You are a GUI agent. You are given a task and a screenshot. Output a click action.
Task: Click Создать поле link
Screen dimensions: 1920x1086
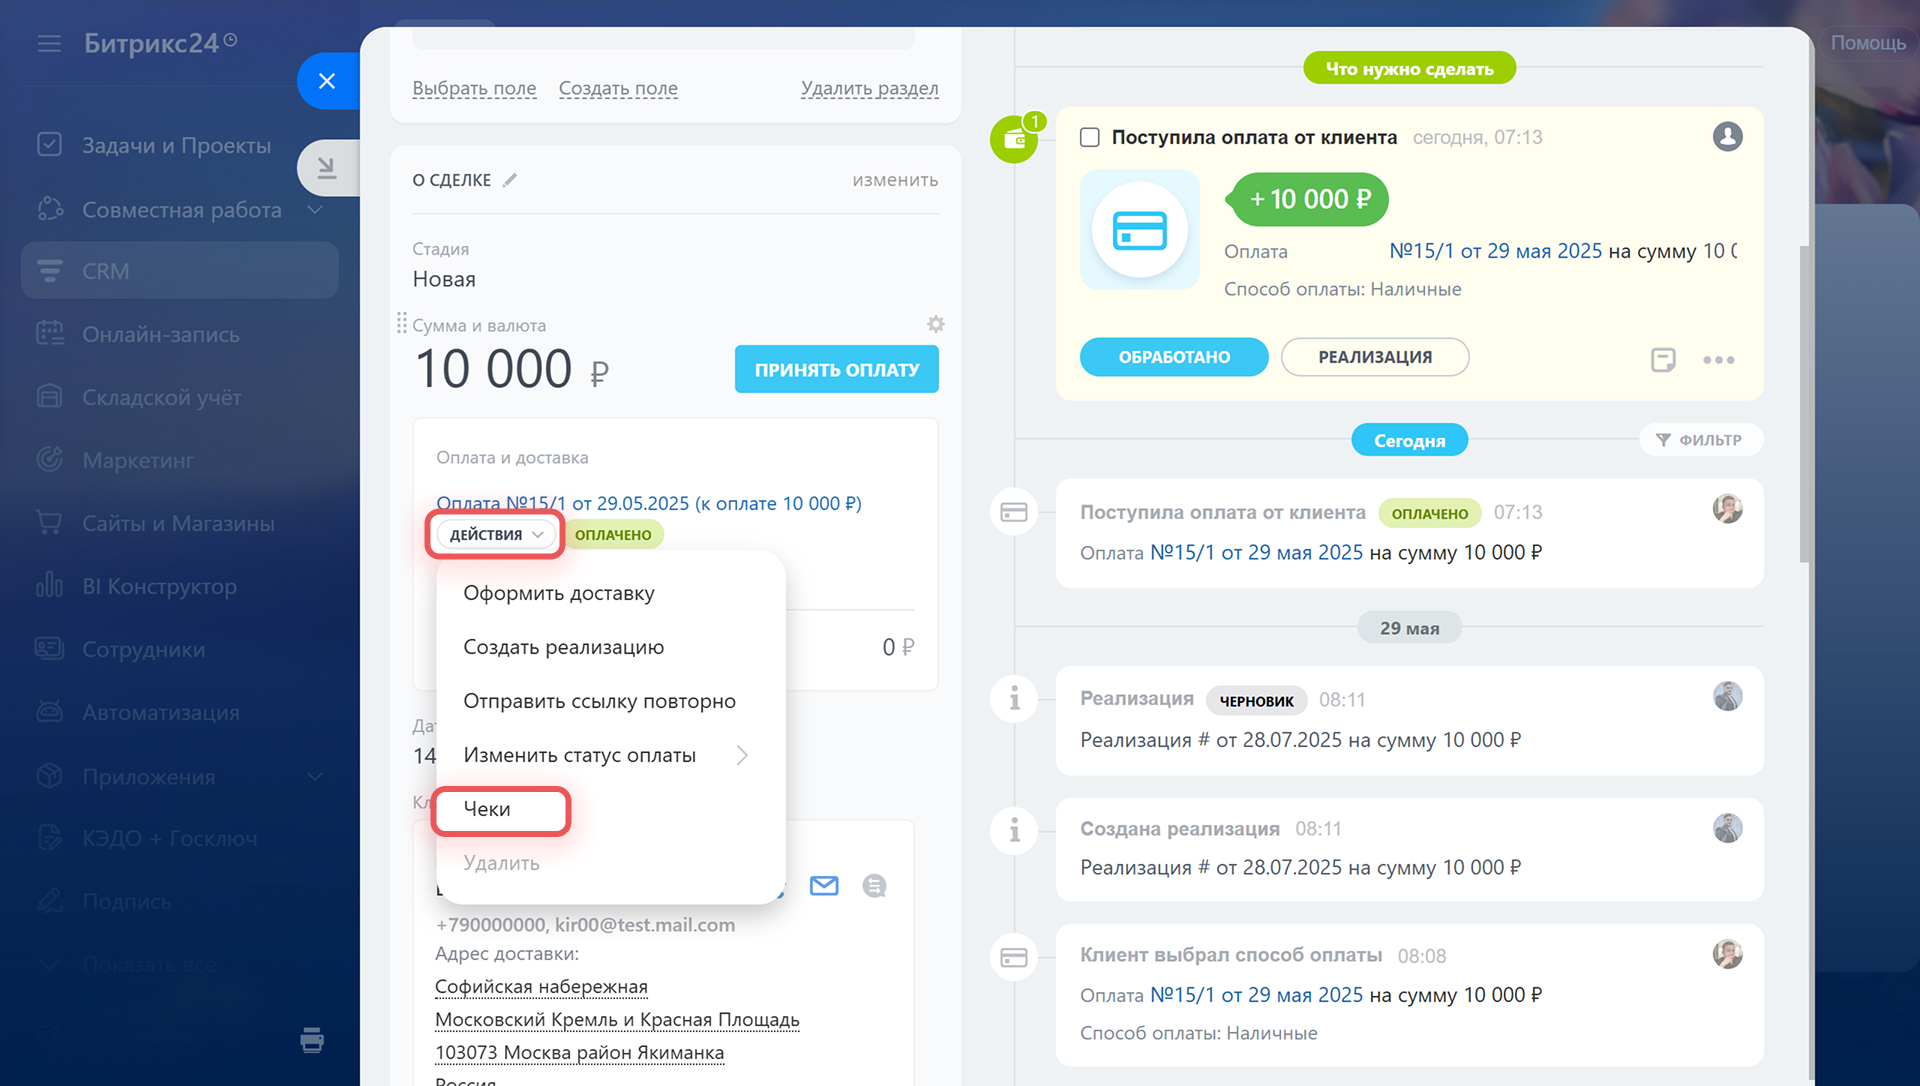pyautogui.click(x=618, y=88)
